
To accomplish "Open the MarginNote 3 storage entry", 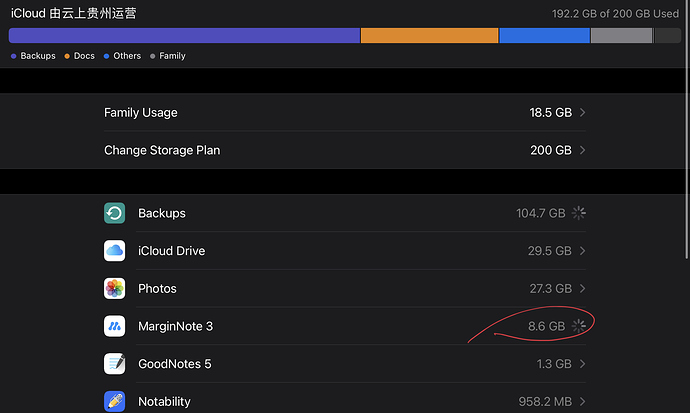I will [345, 326].
